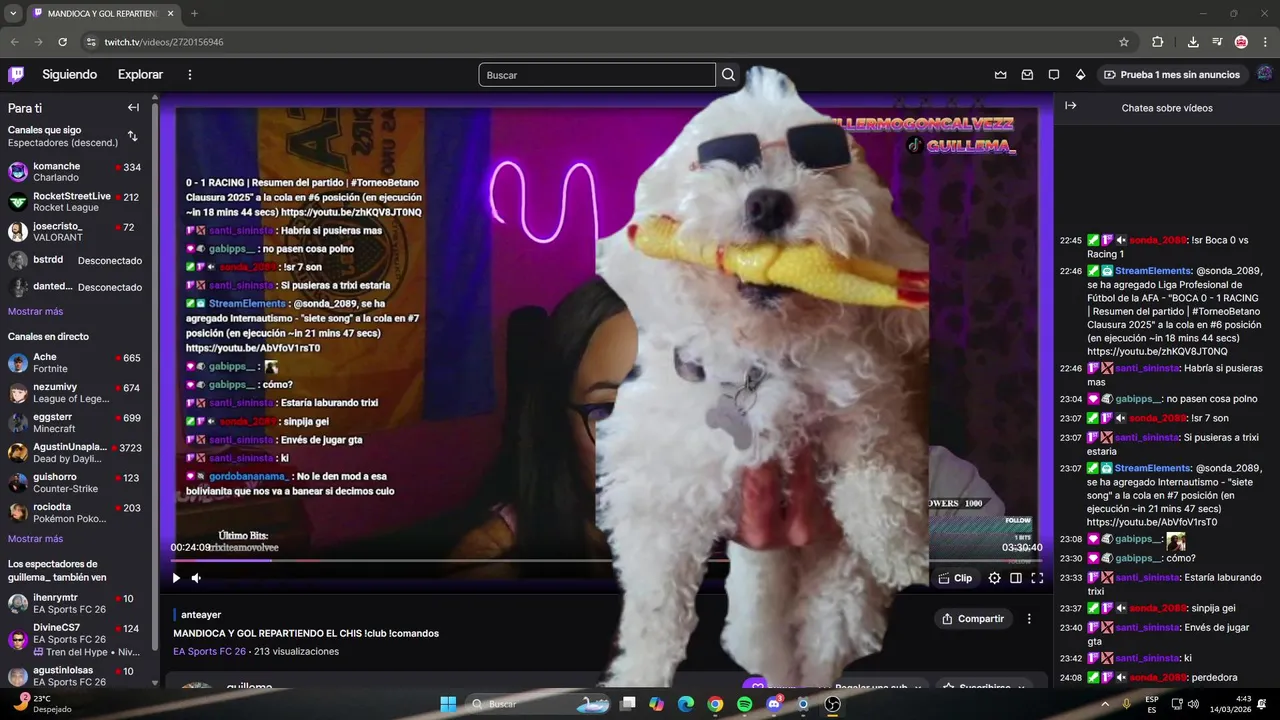Open the three-dot more menu beside Explorar

(190, 75)
